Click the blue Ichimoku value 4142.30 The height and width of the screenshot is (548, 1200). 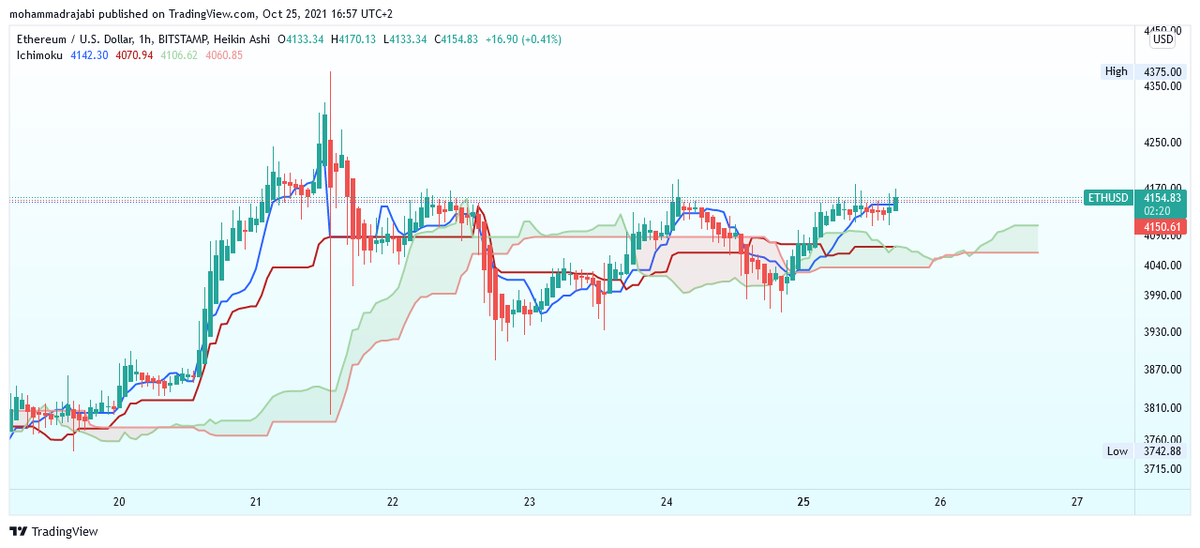coord(88,55)
